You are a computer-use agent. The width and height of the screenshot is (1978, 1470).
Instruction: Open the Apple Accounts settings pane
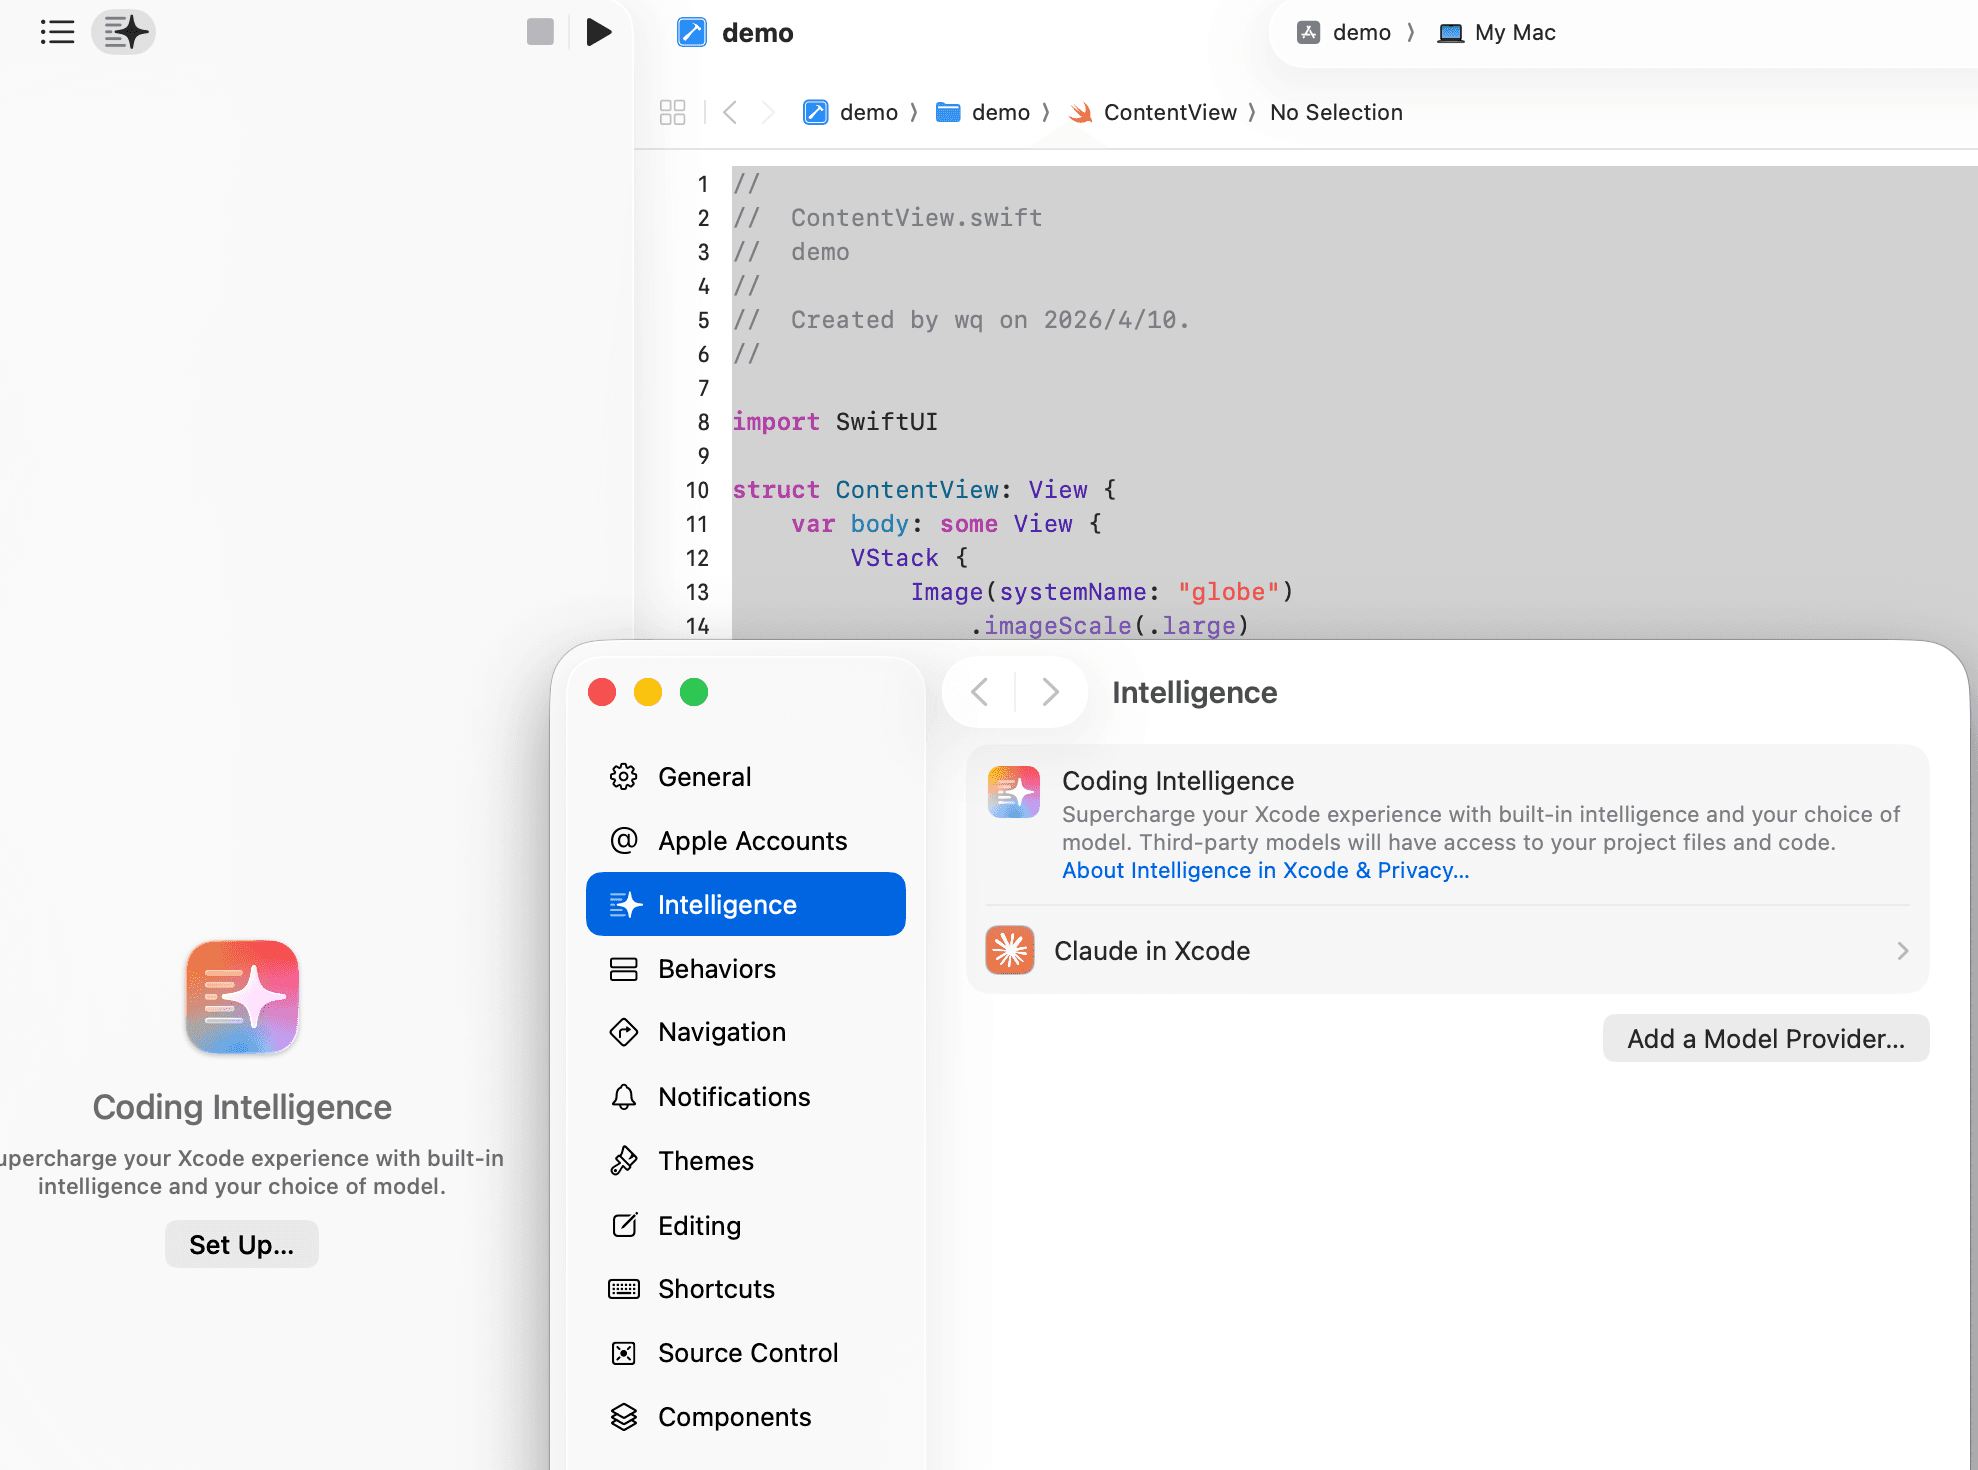tap(752, 841)
